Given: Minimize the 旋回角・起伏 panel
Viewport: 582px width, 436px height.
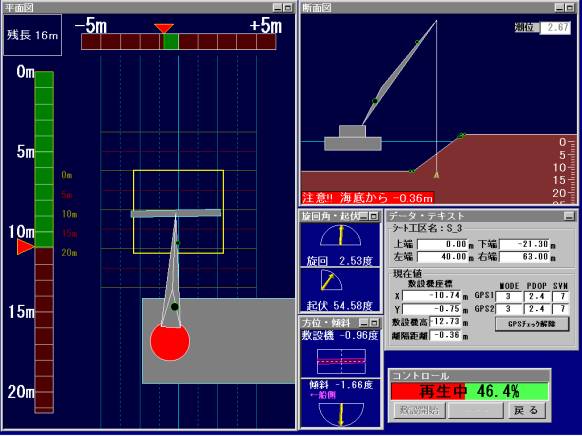Looking at the screenshot, I should pyautogui.click(x=364, y=216).
